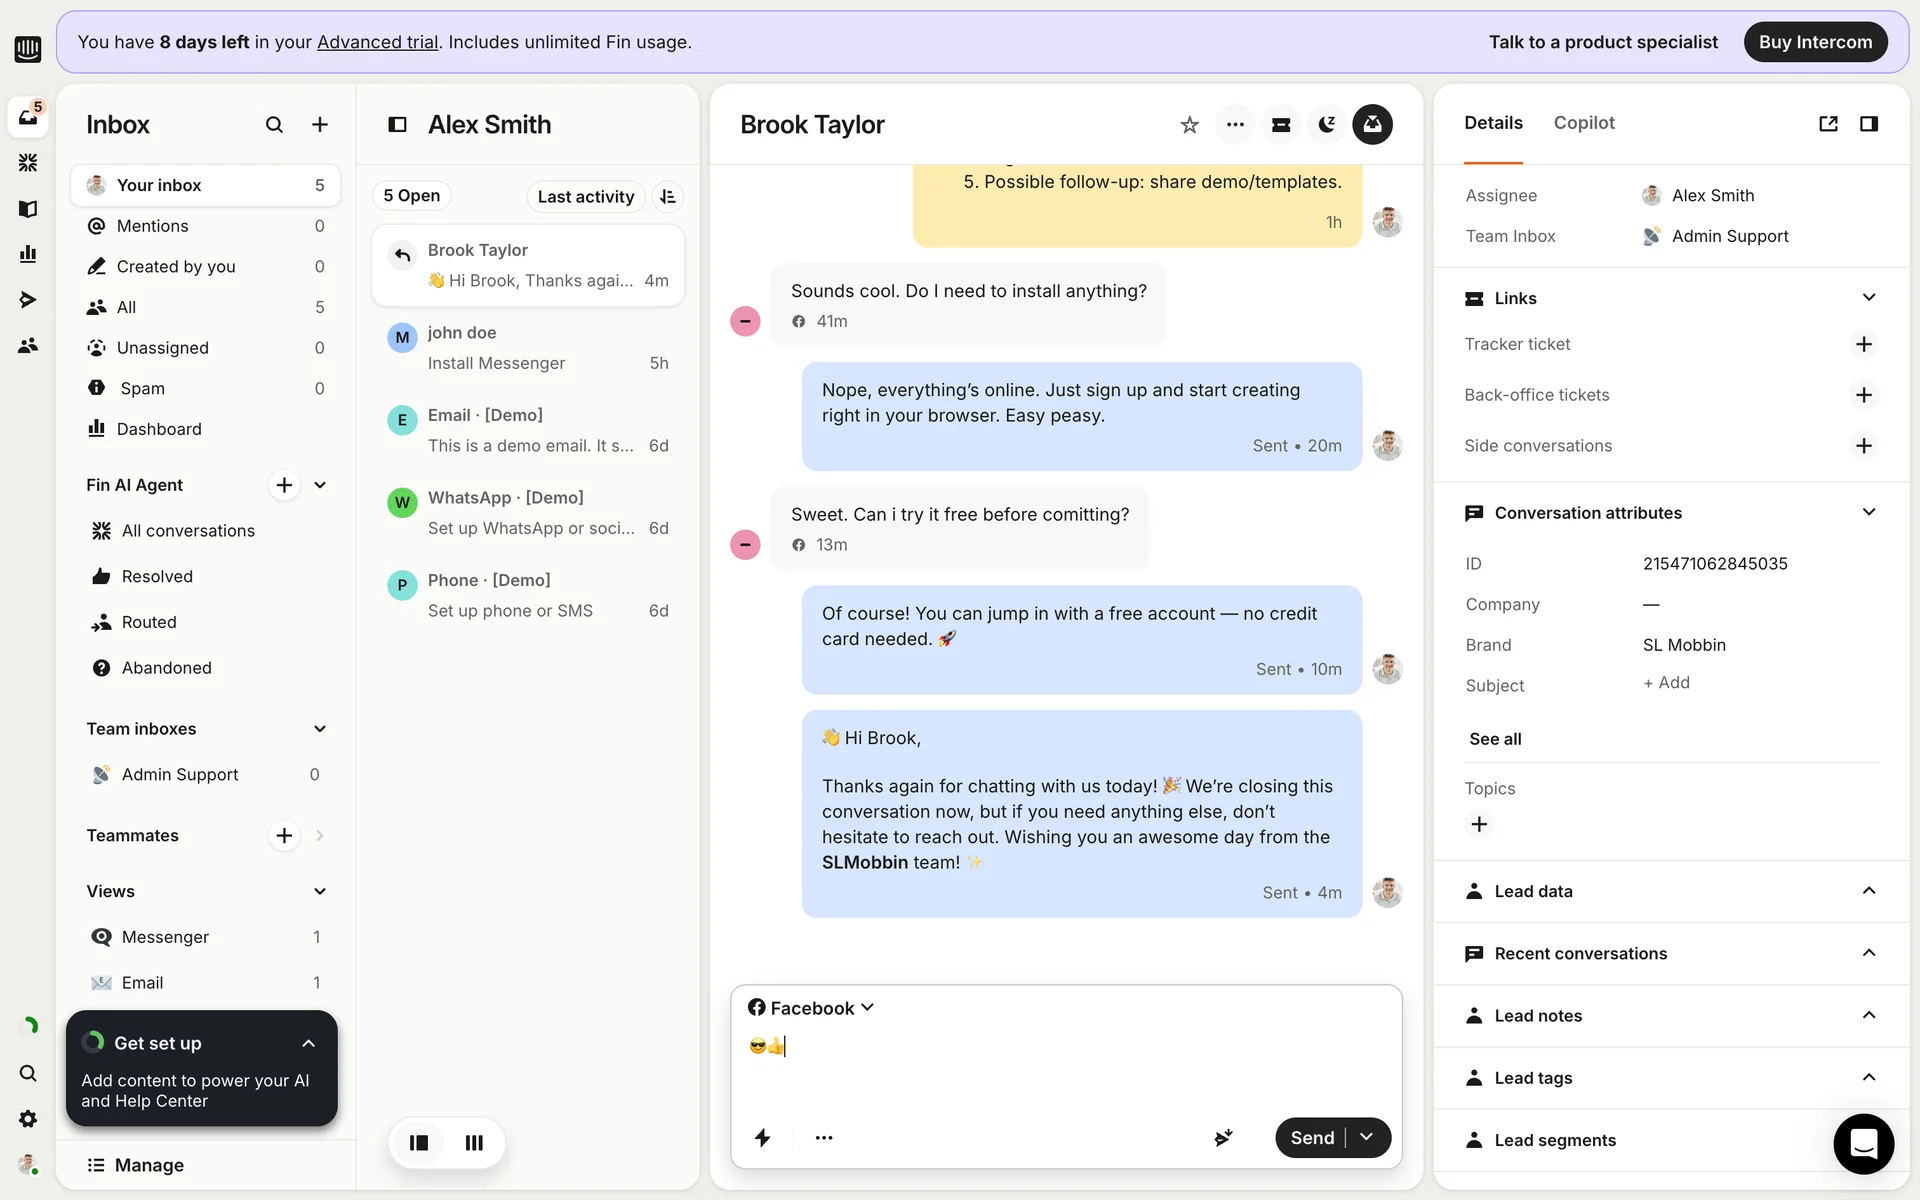
Task: Open details in new window icon
Action: click(1828, 124)
